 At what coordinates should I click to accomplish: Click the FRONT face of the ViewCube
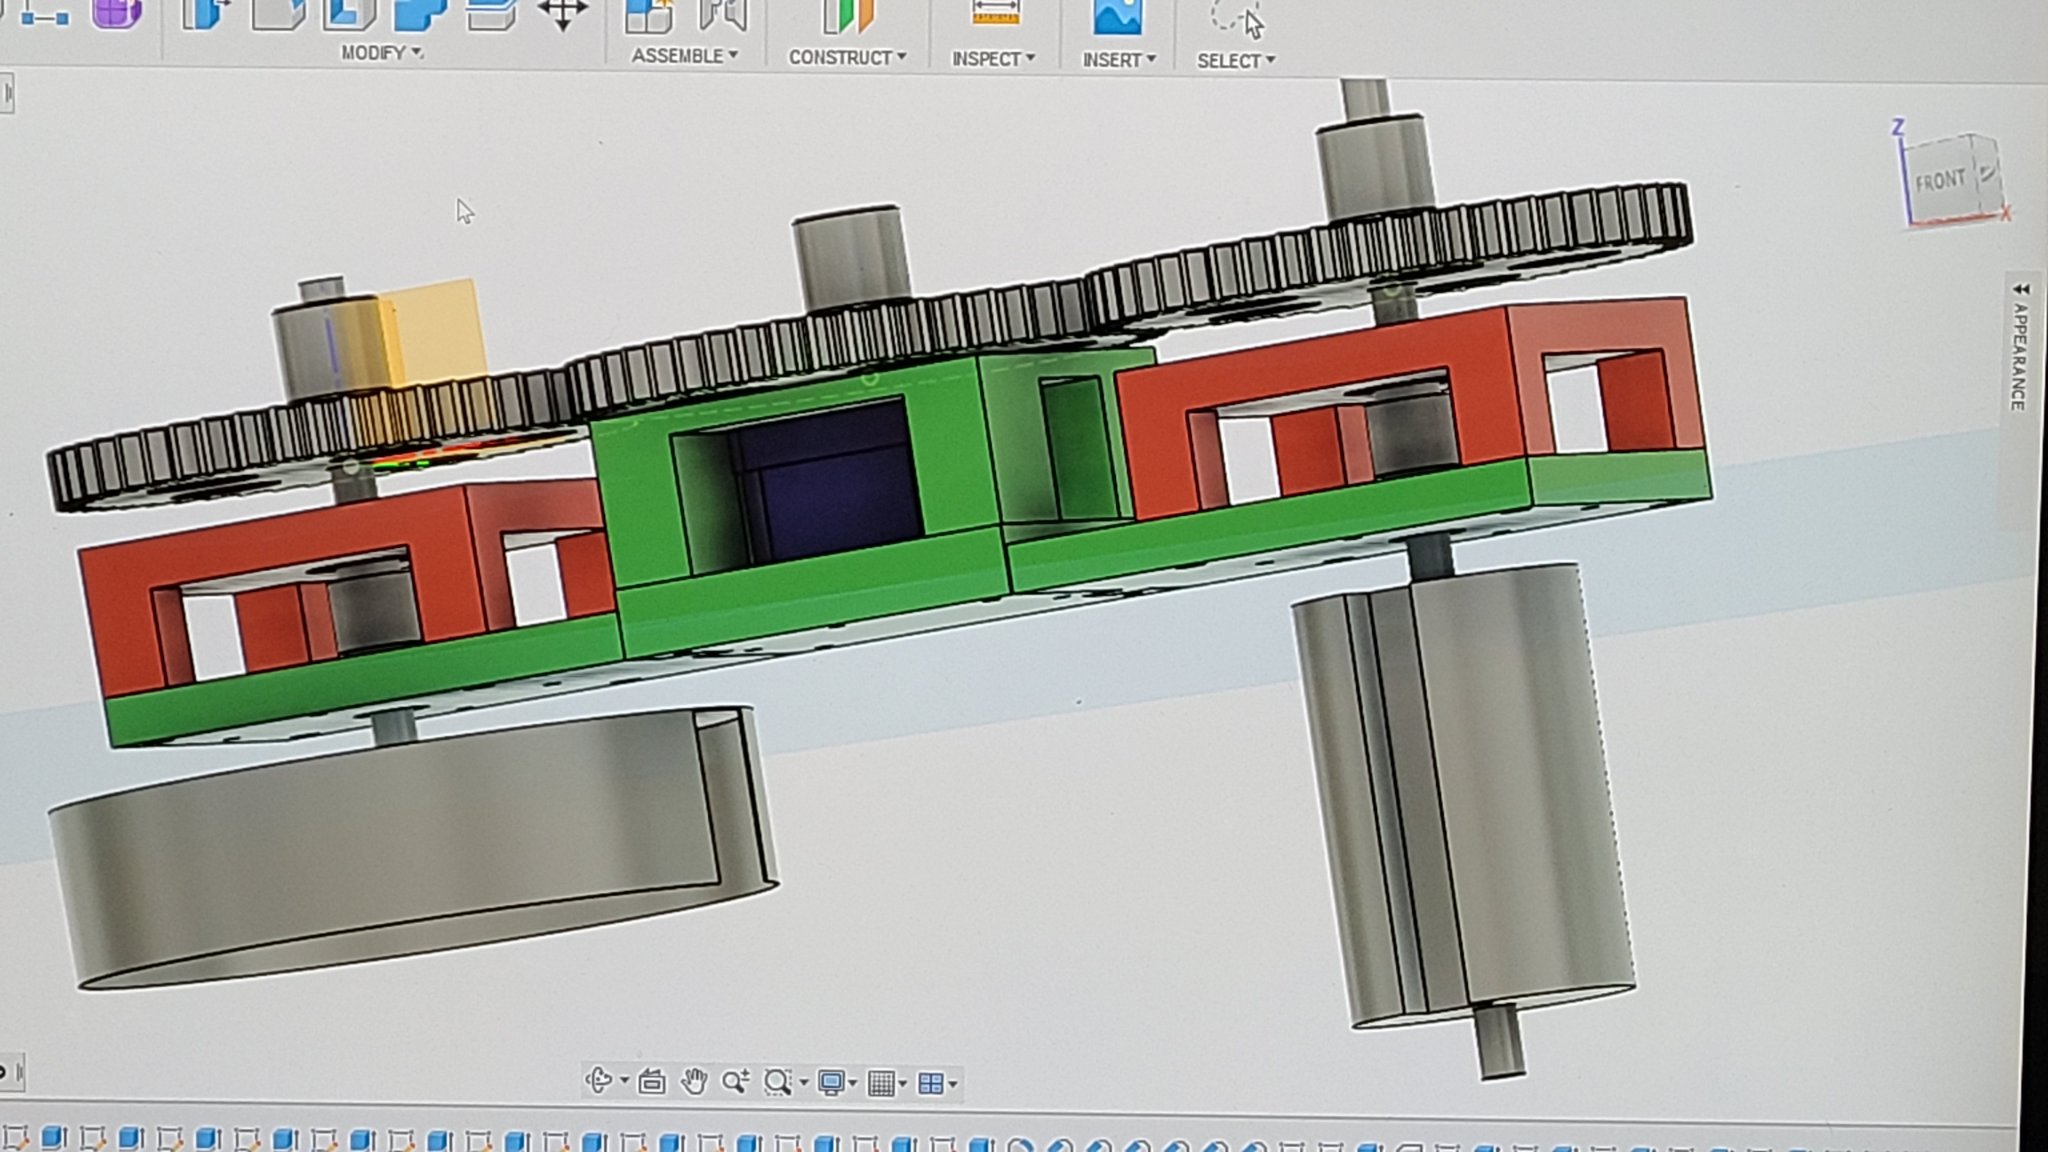(x=1939, y=182)
